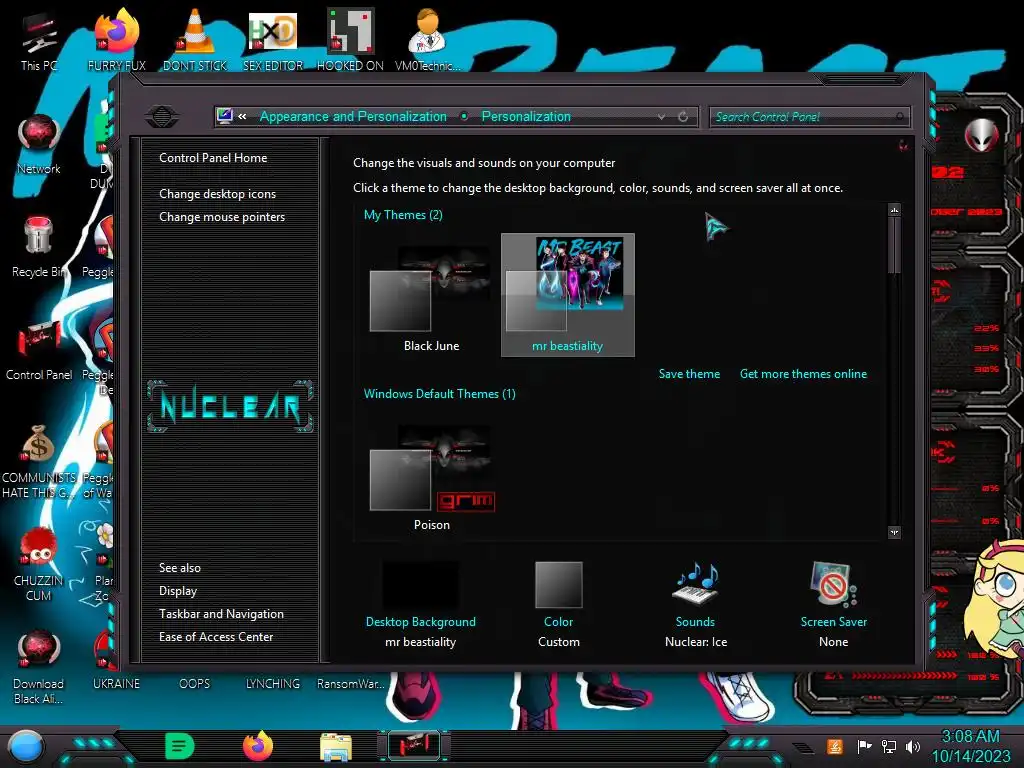Open the This PC desktop icon
Screen dimensions: 1024x768
(39, 40)
